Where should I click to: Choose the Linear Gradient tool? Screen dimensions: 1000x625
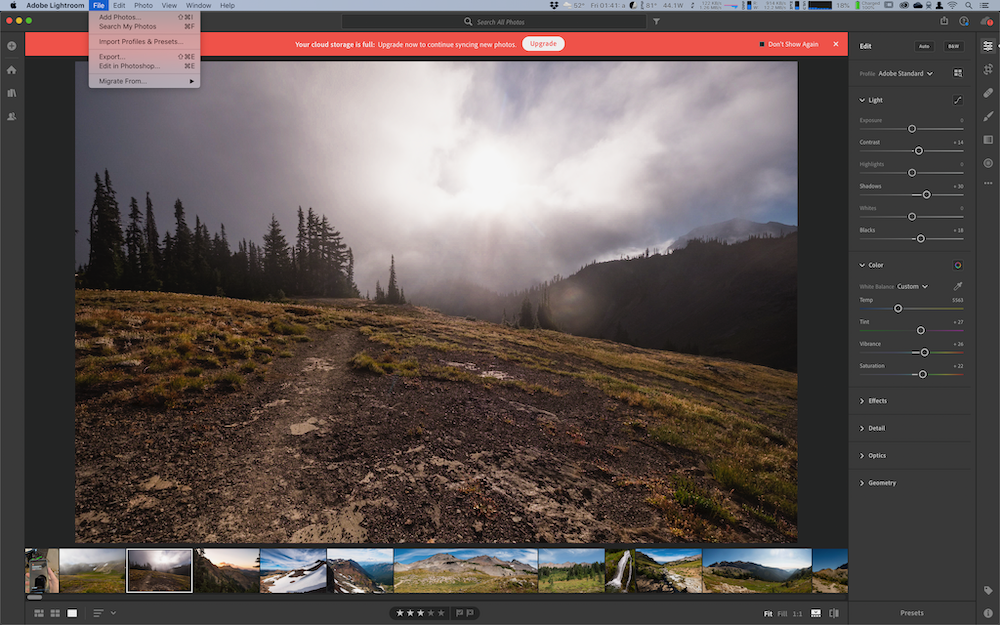point(988,139)
